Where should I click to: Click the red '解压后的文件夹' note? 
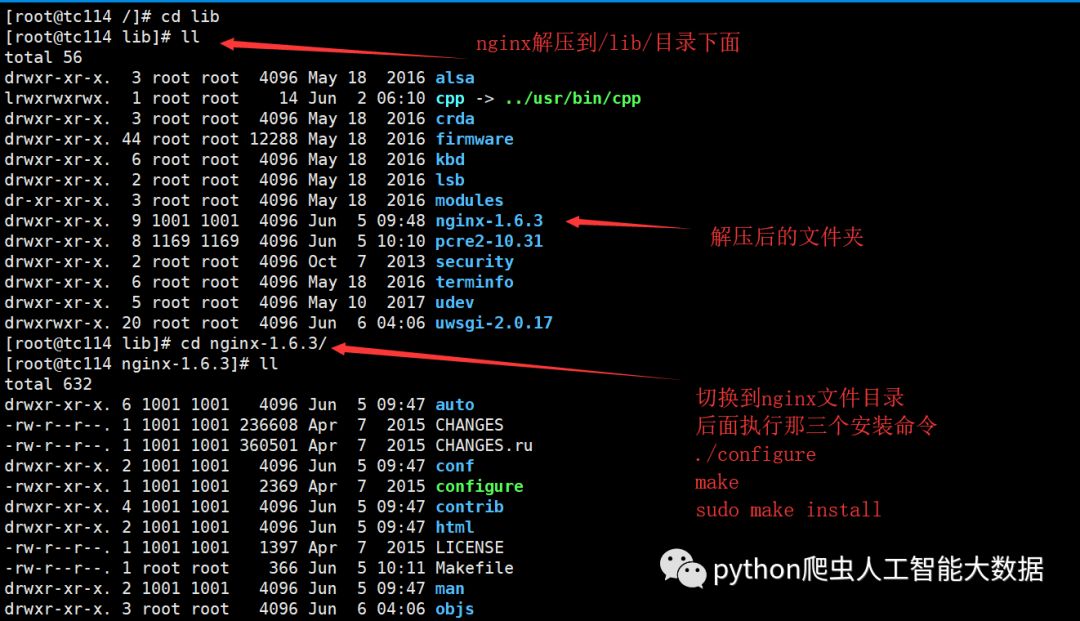pyautogui.click(x=787, y=237)
